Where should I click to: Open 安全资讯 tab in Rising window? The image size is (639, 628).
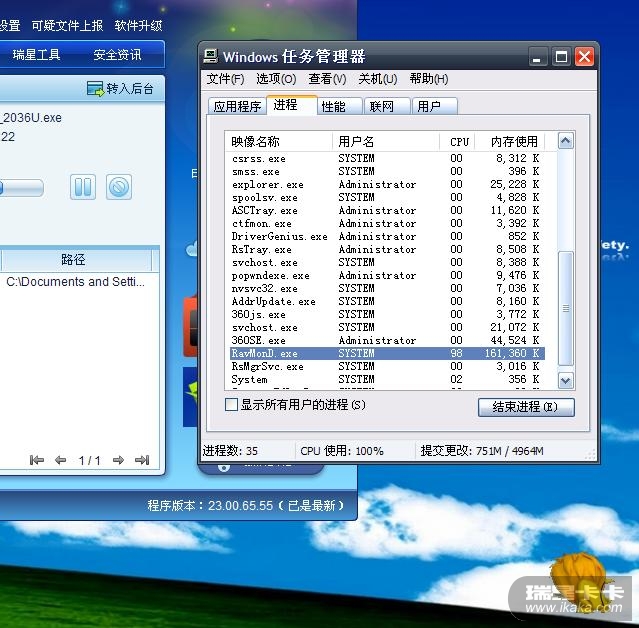117,55
